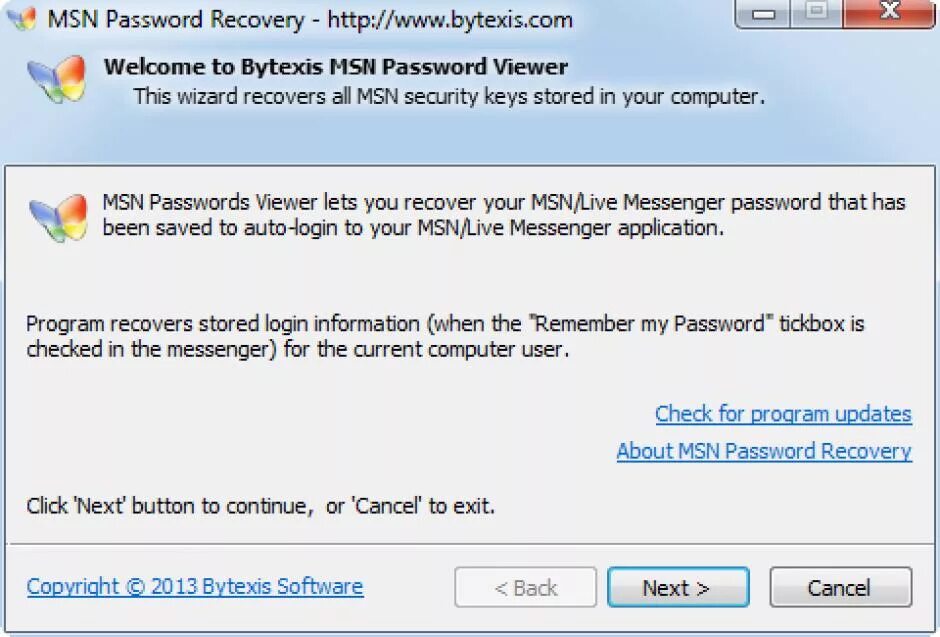Click the greyed-out maximize window icon

[x=815, y=14]
